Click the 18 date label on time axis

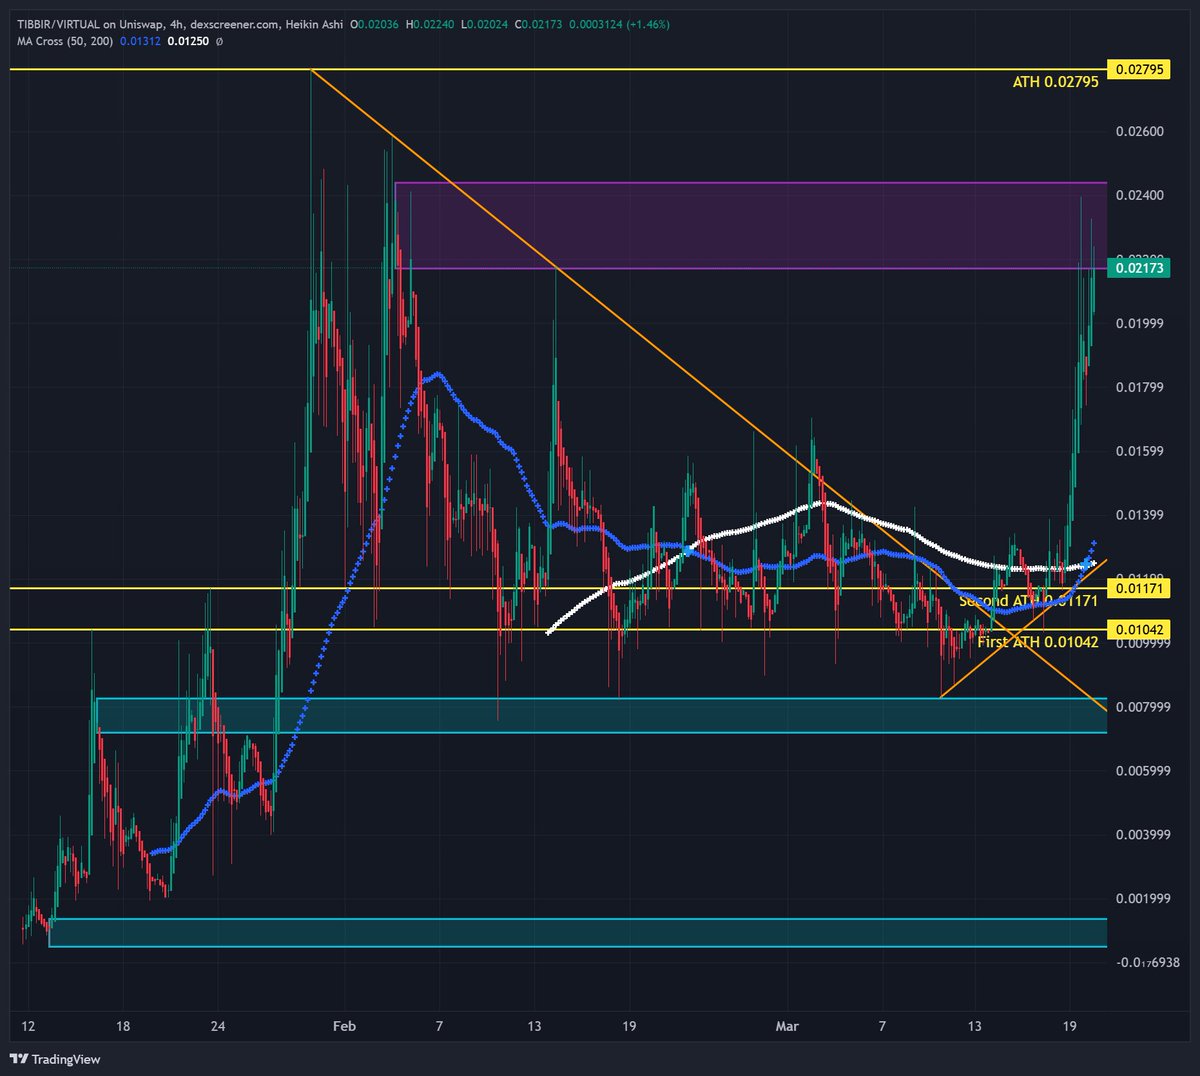coord(123,1026)
